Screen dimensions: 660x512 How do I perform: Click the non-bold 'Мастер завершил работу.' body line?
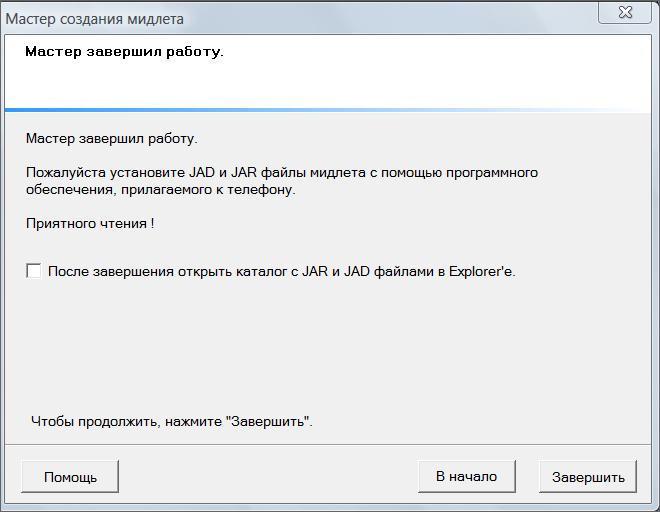click(111, 139)
